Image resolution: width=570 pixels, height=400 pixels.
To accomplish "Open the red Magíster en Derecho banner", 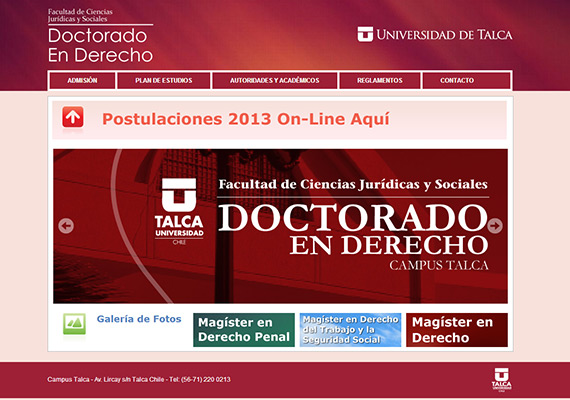I will click(x=457, y=330).
